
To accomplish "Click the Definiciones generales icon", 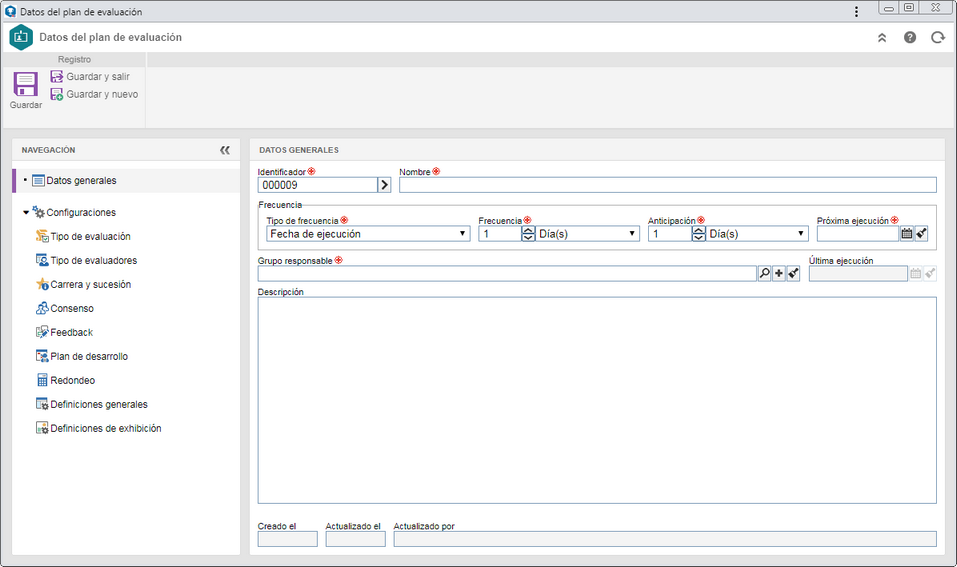I will [42, 404].
